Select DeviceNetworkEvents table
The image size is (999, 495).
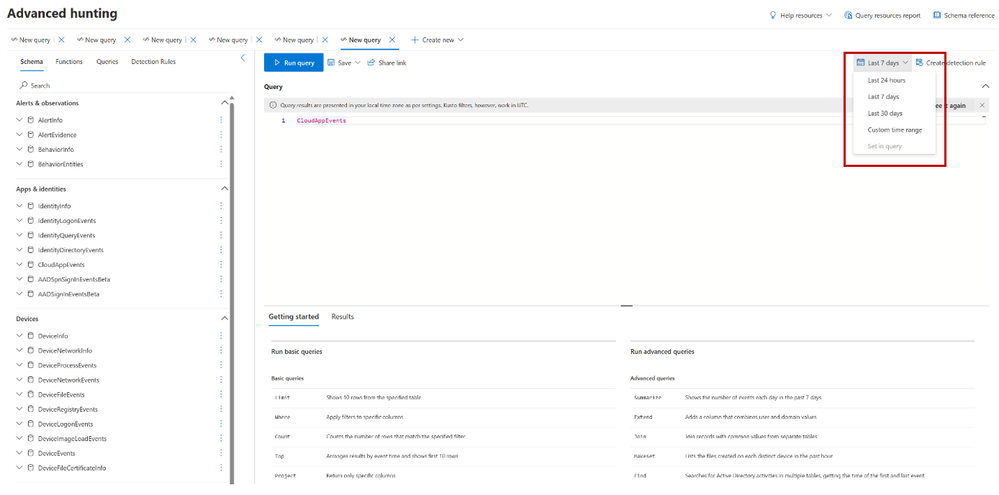point(68,380)
